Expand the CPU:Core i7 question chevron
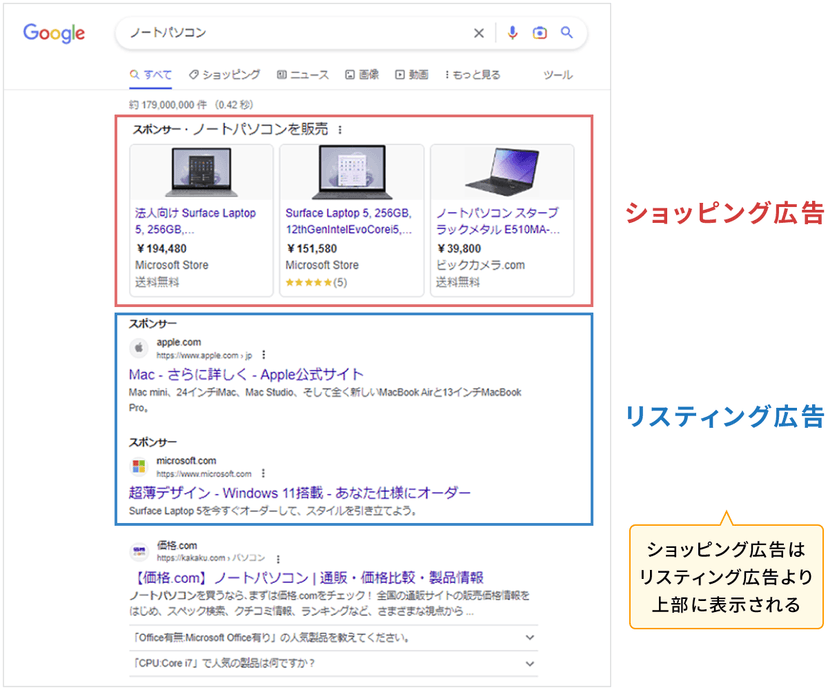This screenshot has height=690, width=828. click(x=530, y=664)
